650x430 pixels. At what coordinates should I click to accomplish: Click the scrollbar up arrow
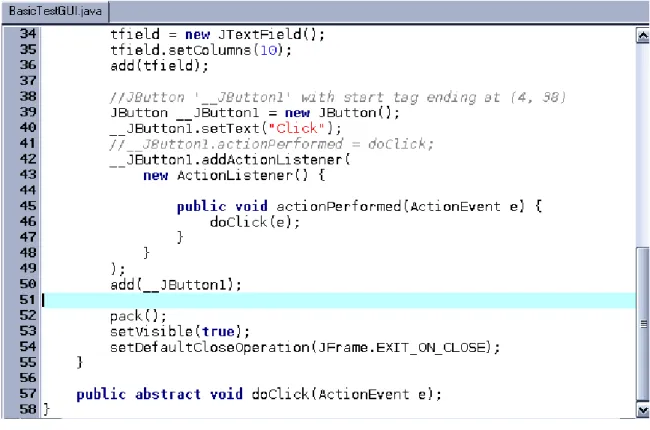click(643, 36)
